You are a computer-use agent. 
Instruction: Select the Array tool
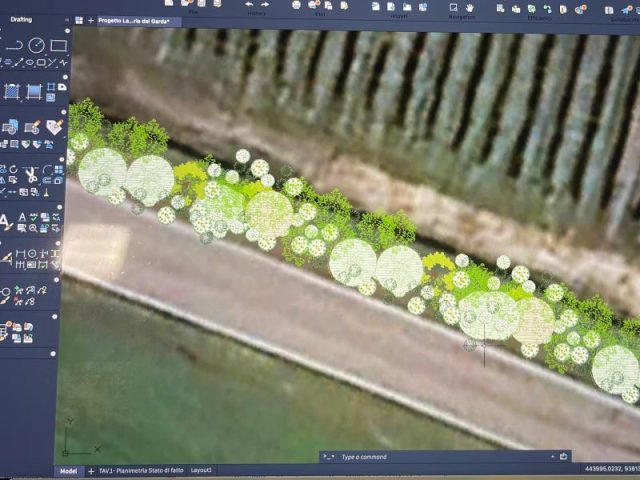(59, 169)
